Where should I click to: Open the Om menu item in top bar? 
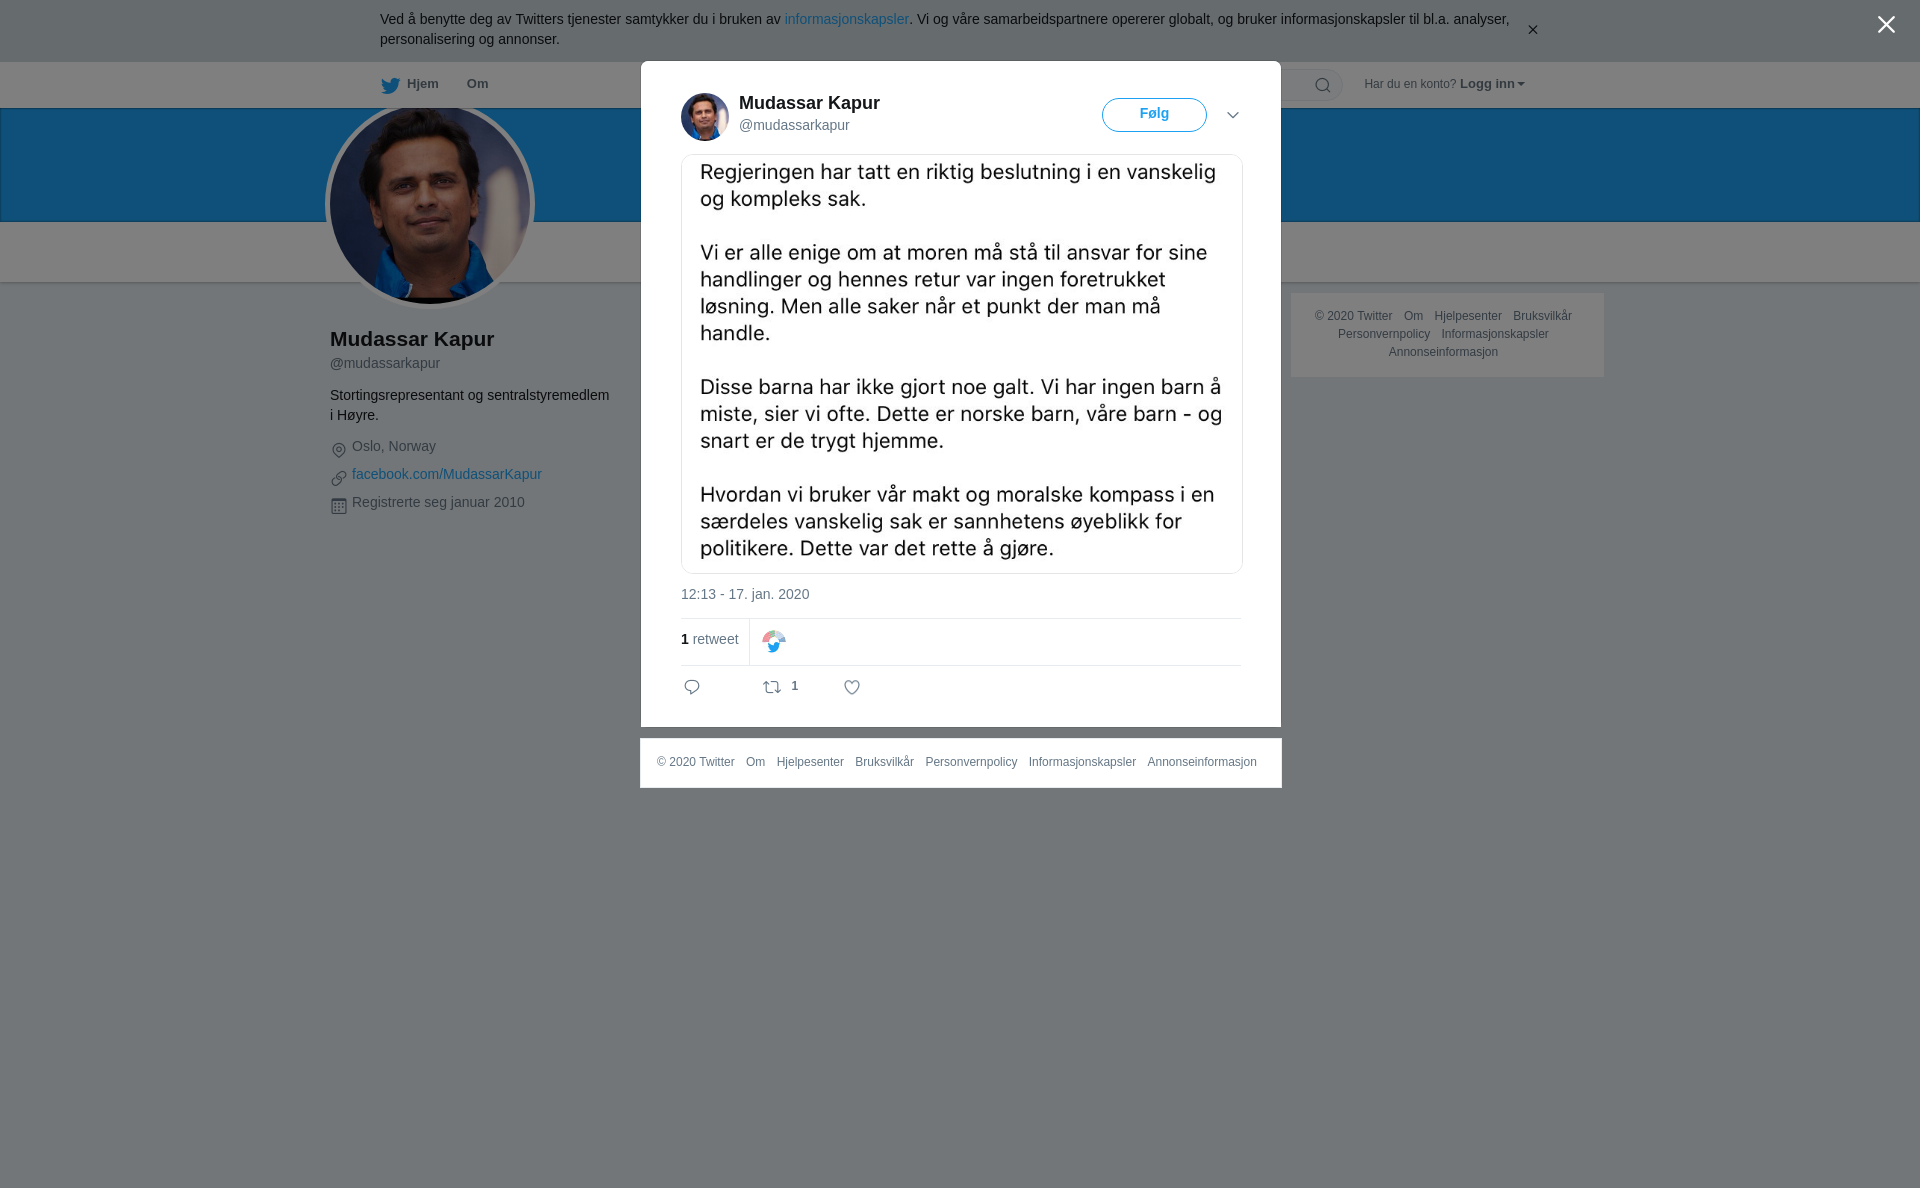(x=477, y=84)
